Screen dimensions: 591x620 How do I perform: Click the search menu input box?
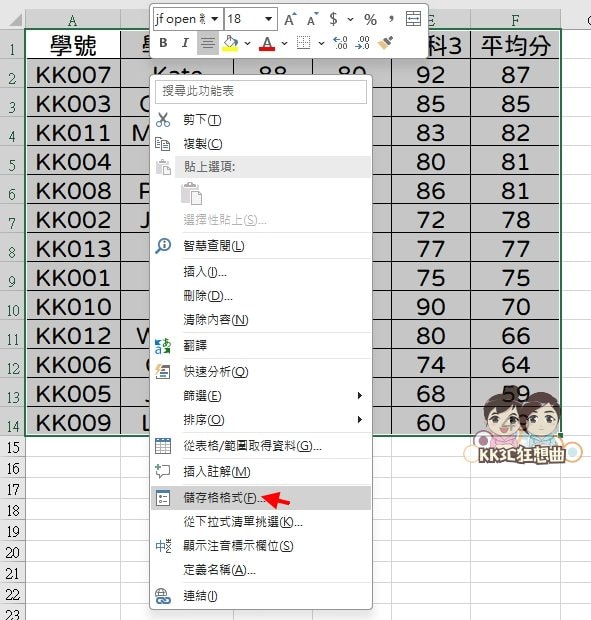point(261,91)
